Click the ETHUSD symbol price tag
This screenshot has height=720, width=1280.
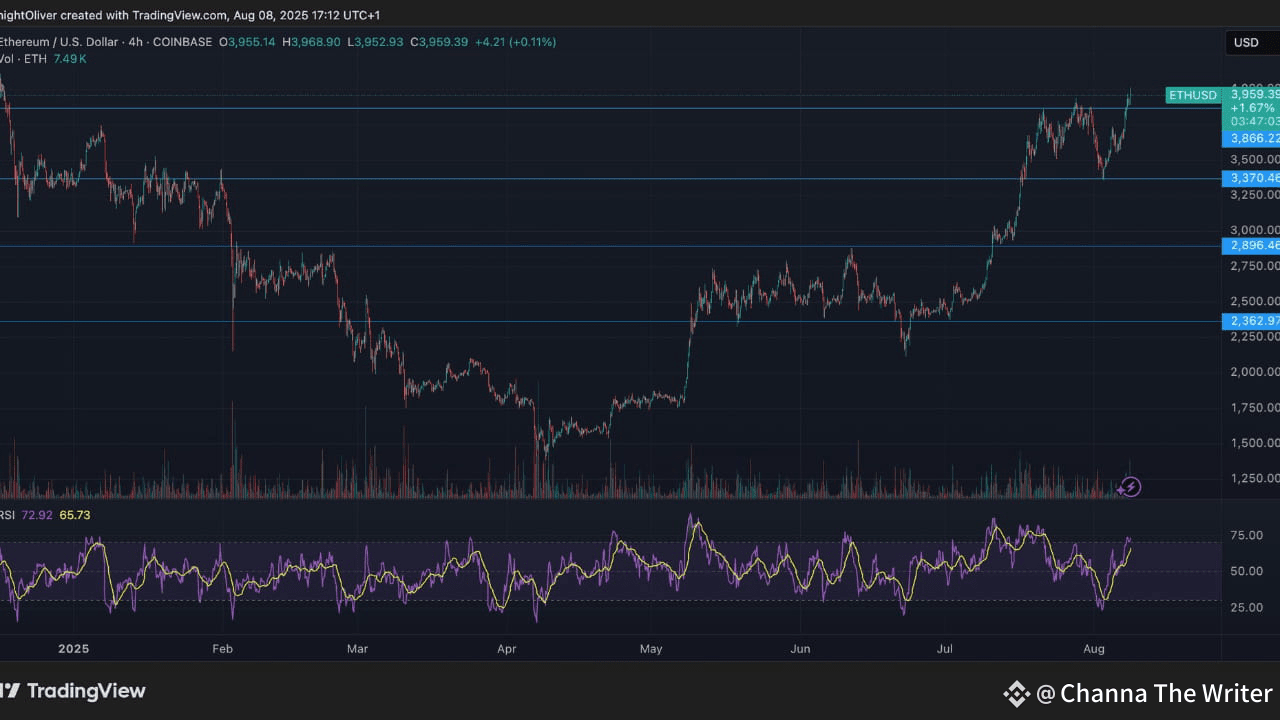(x=1193, y=95)
